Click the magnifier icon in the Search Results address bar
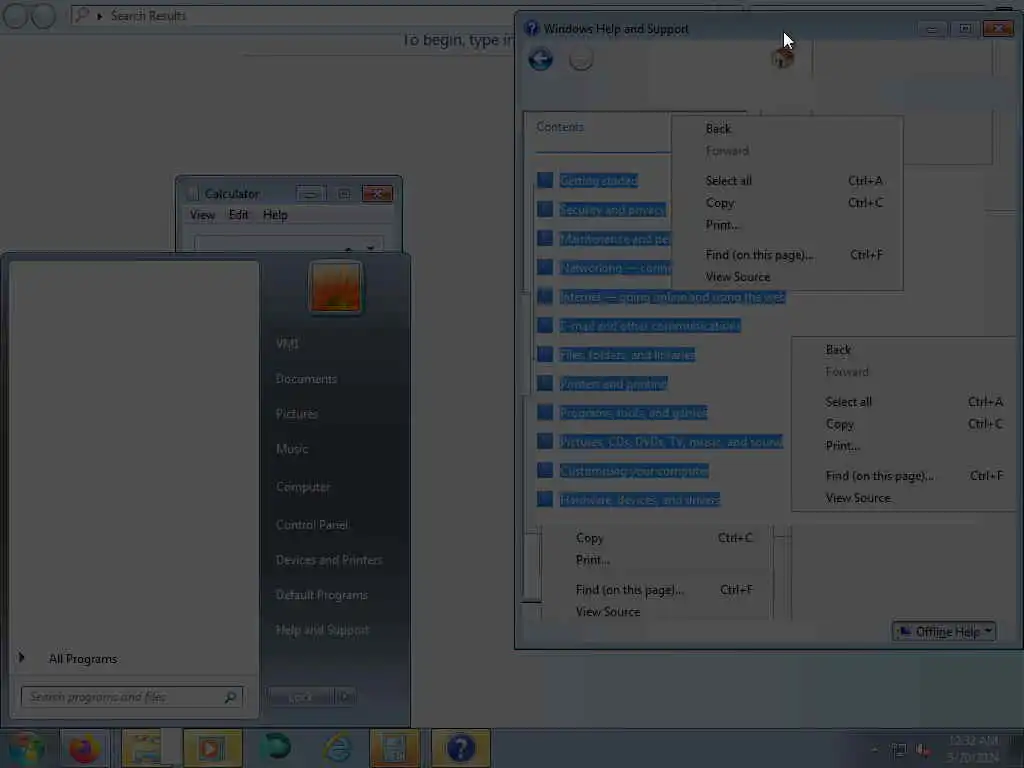The image size is (1024, 768). [x=82, y=14]
